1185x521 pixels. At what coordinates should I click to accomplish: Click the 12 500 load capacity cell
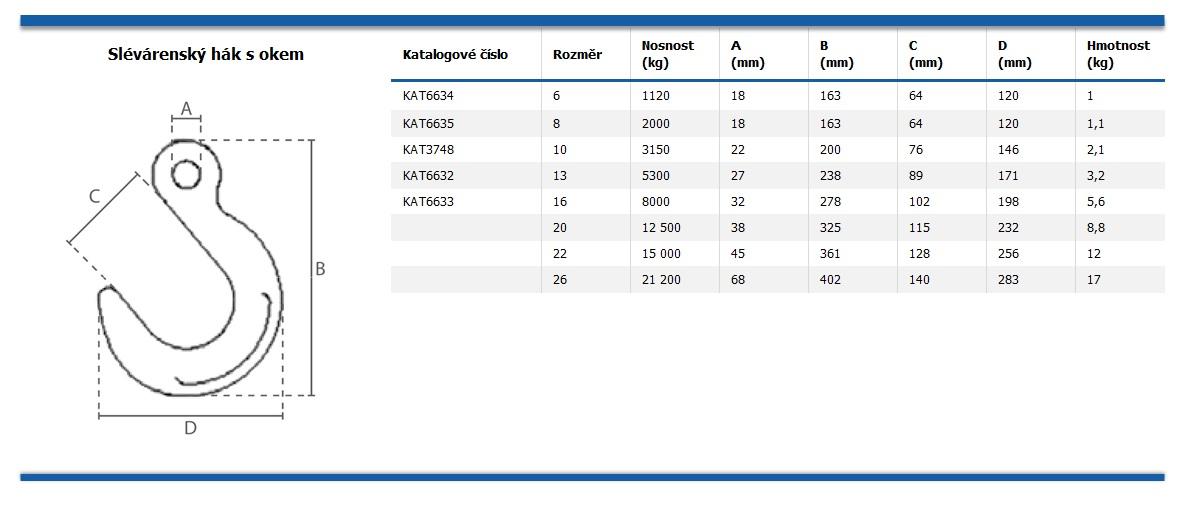tap(661, 228)
